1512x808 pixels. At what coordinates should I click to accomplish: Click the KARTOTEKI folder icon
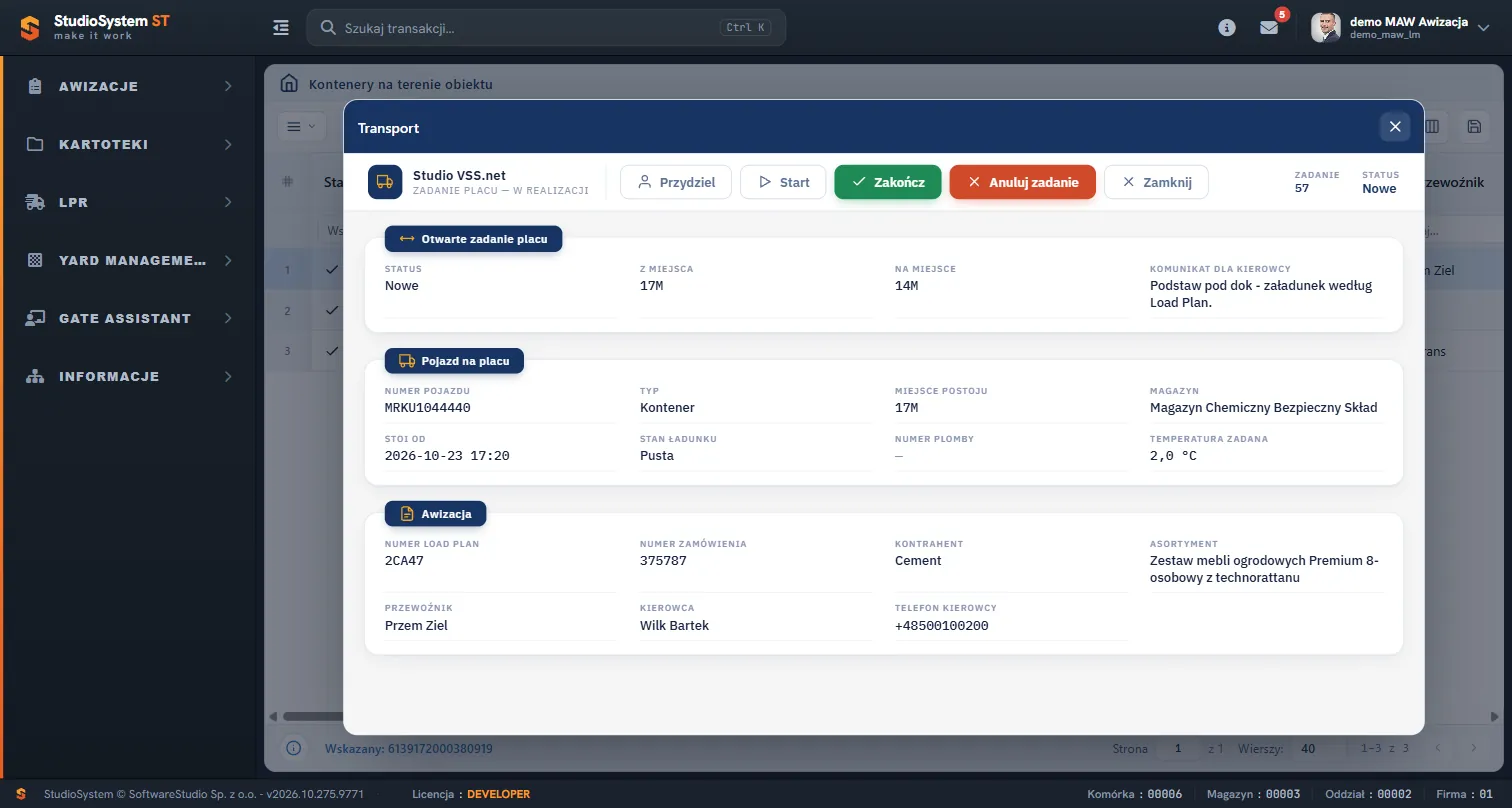click(35, 144)
